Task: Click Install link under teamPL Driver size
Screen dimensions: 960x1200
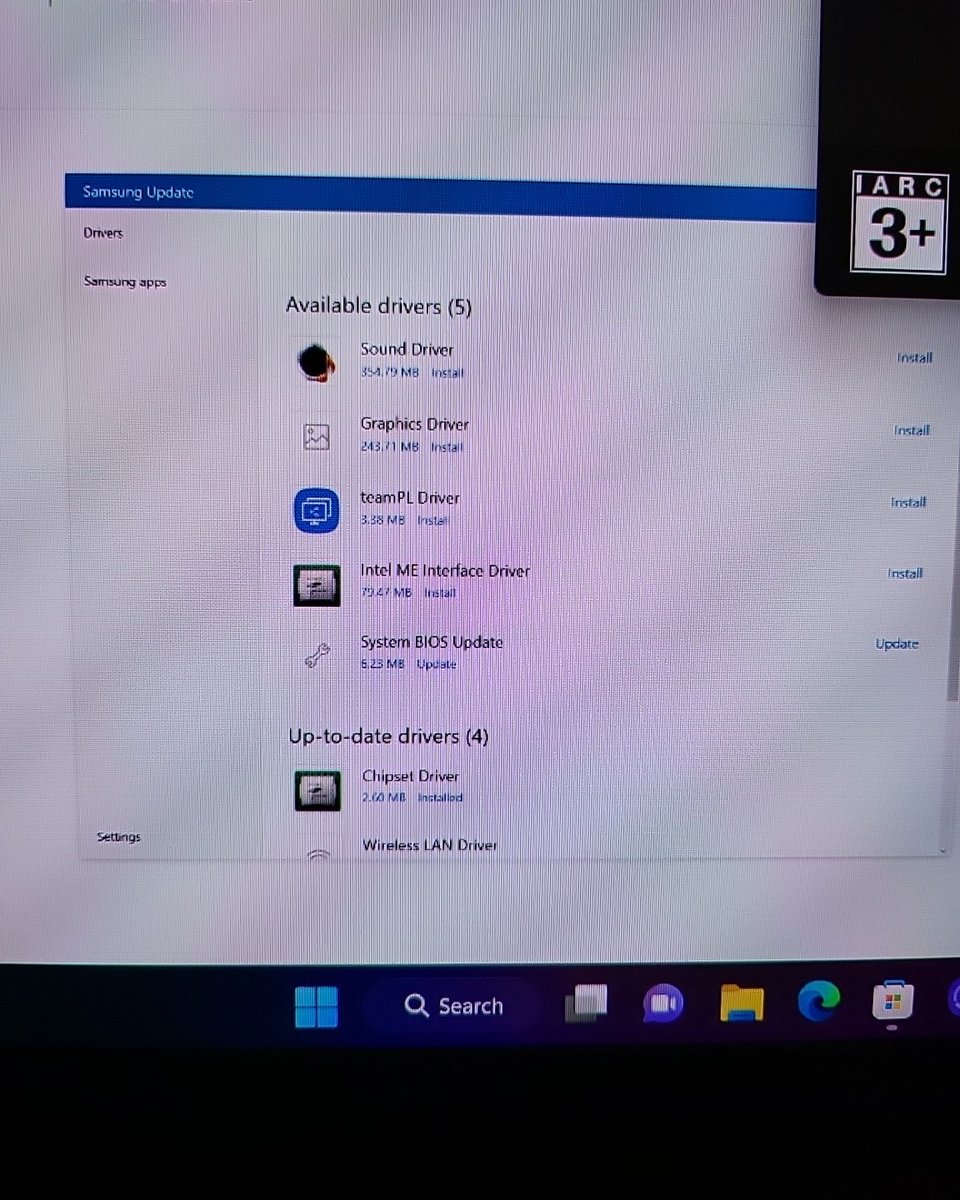Action: pos(432,521)
